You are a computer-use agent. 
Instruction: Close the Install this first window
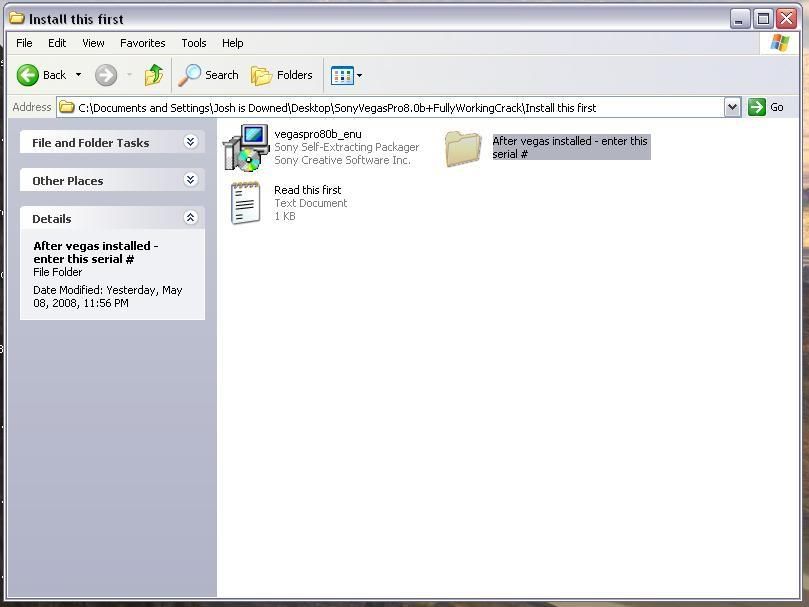787,19
